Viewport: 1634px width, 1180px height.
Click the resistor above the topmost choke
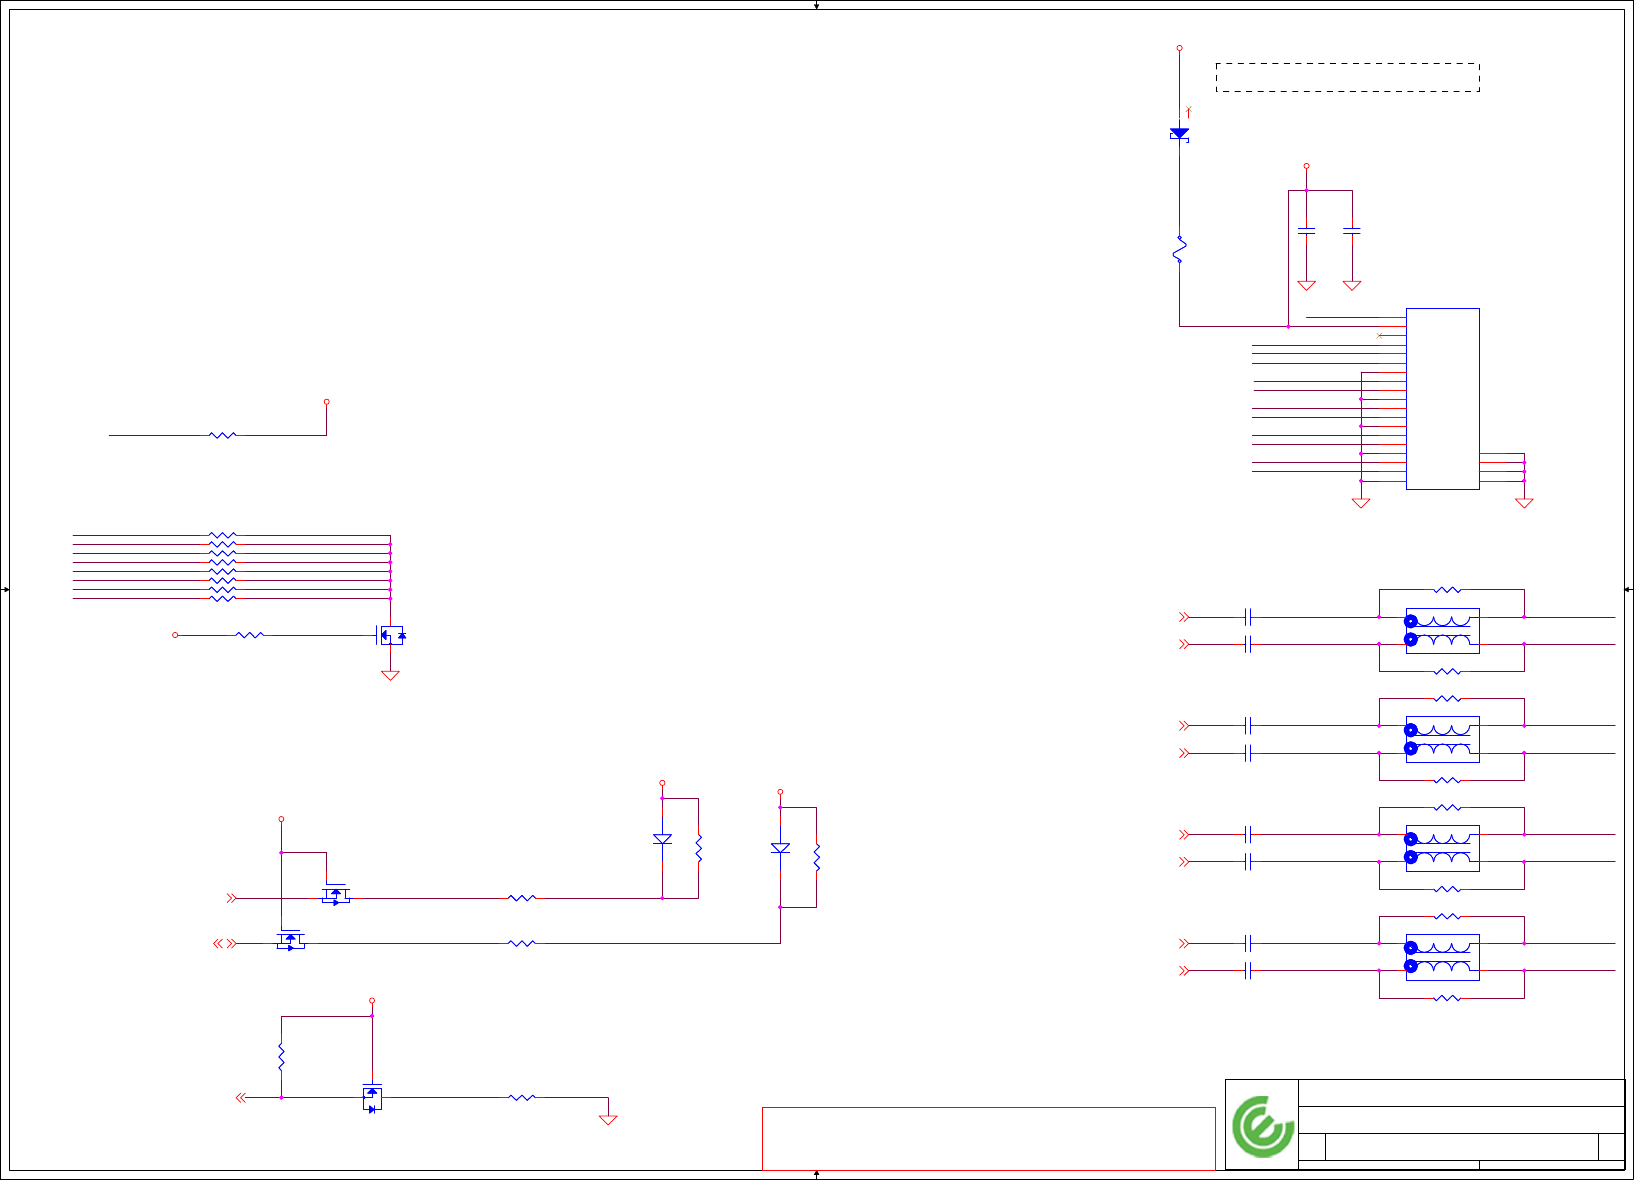pos(1447,590)
